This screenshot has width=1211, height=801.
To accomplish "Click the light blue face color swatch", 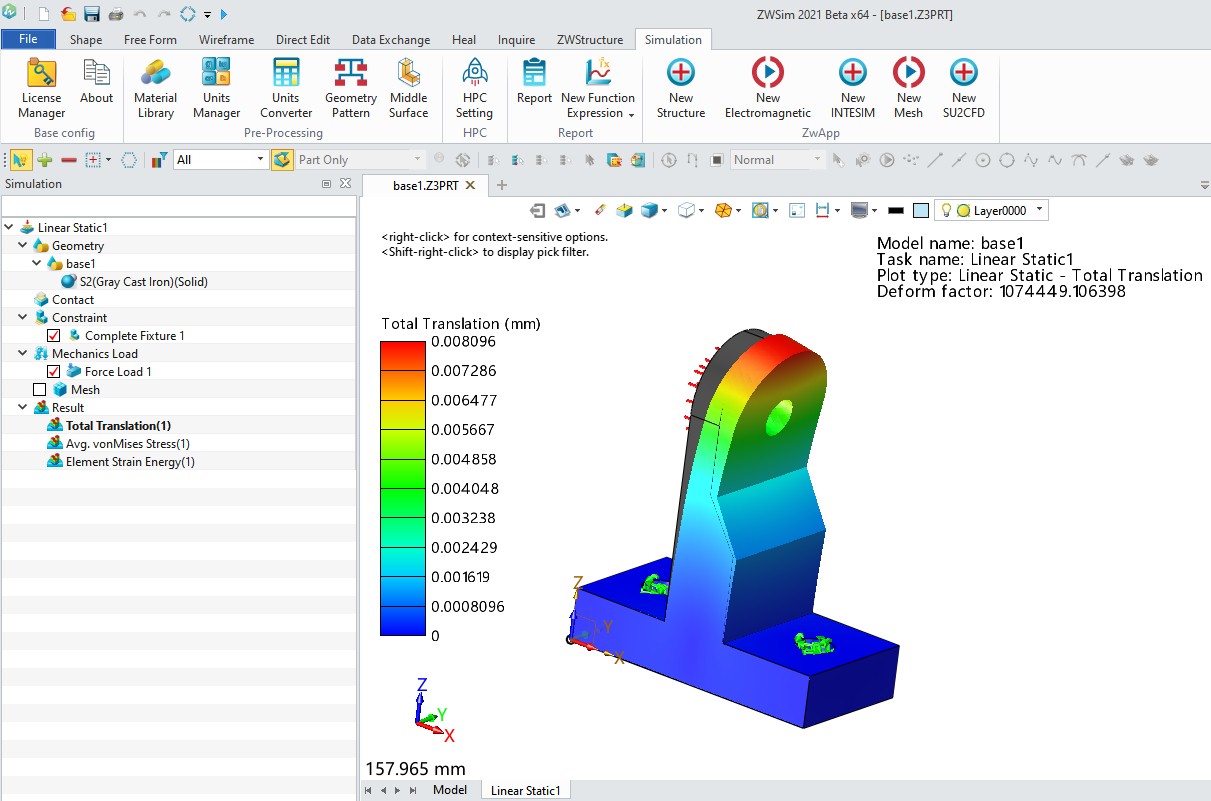I will [x=920, y=210].
